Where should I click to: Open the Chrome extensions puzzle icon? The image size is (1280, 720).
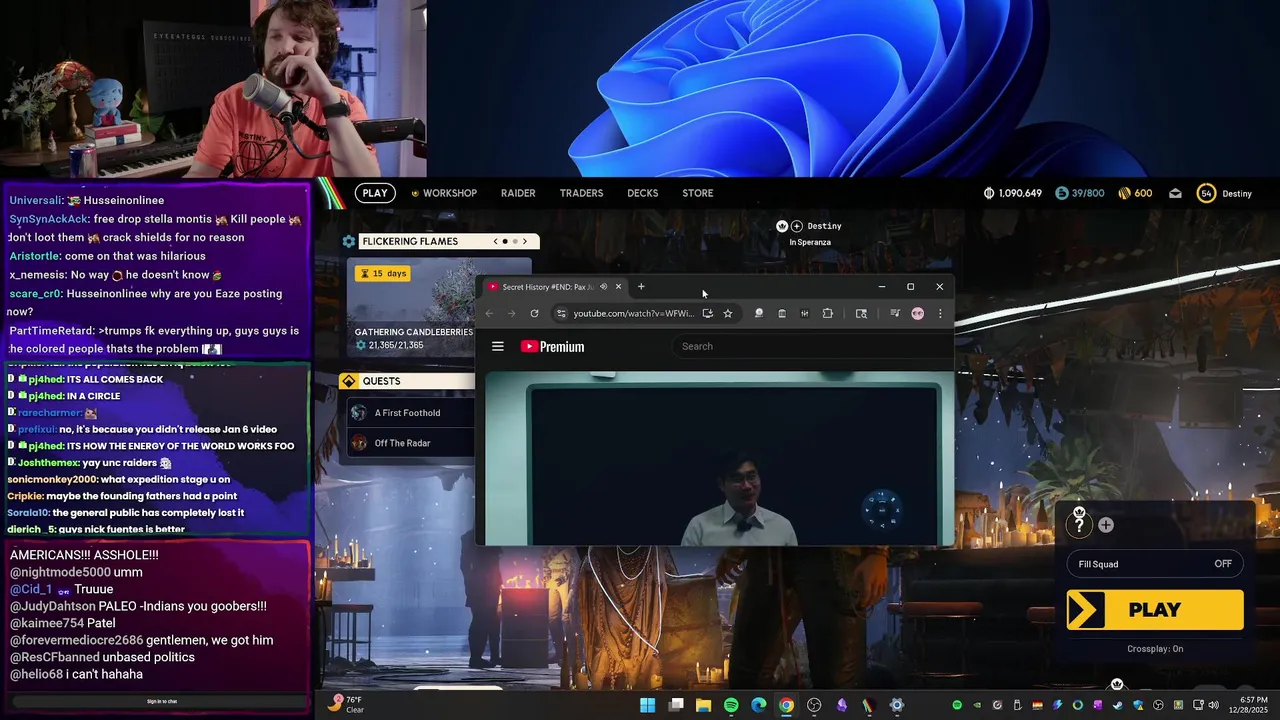827,313
